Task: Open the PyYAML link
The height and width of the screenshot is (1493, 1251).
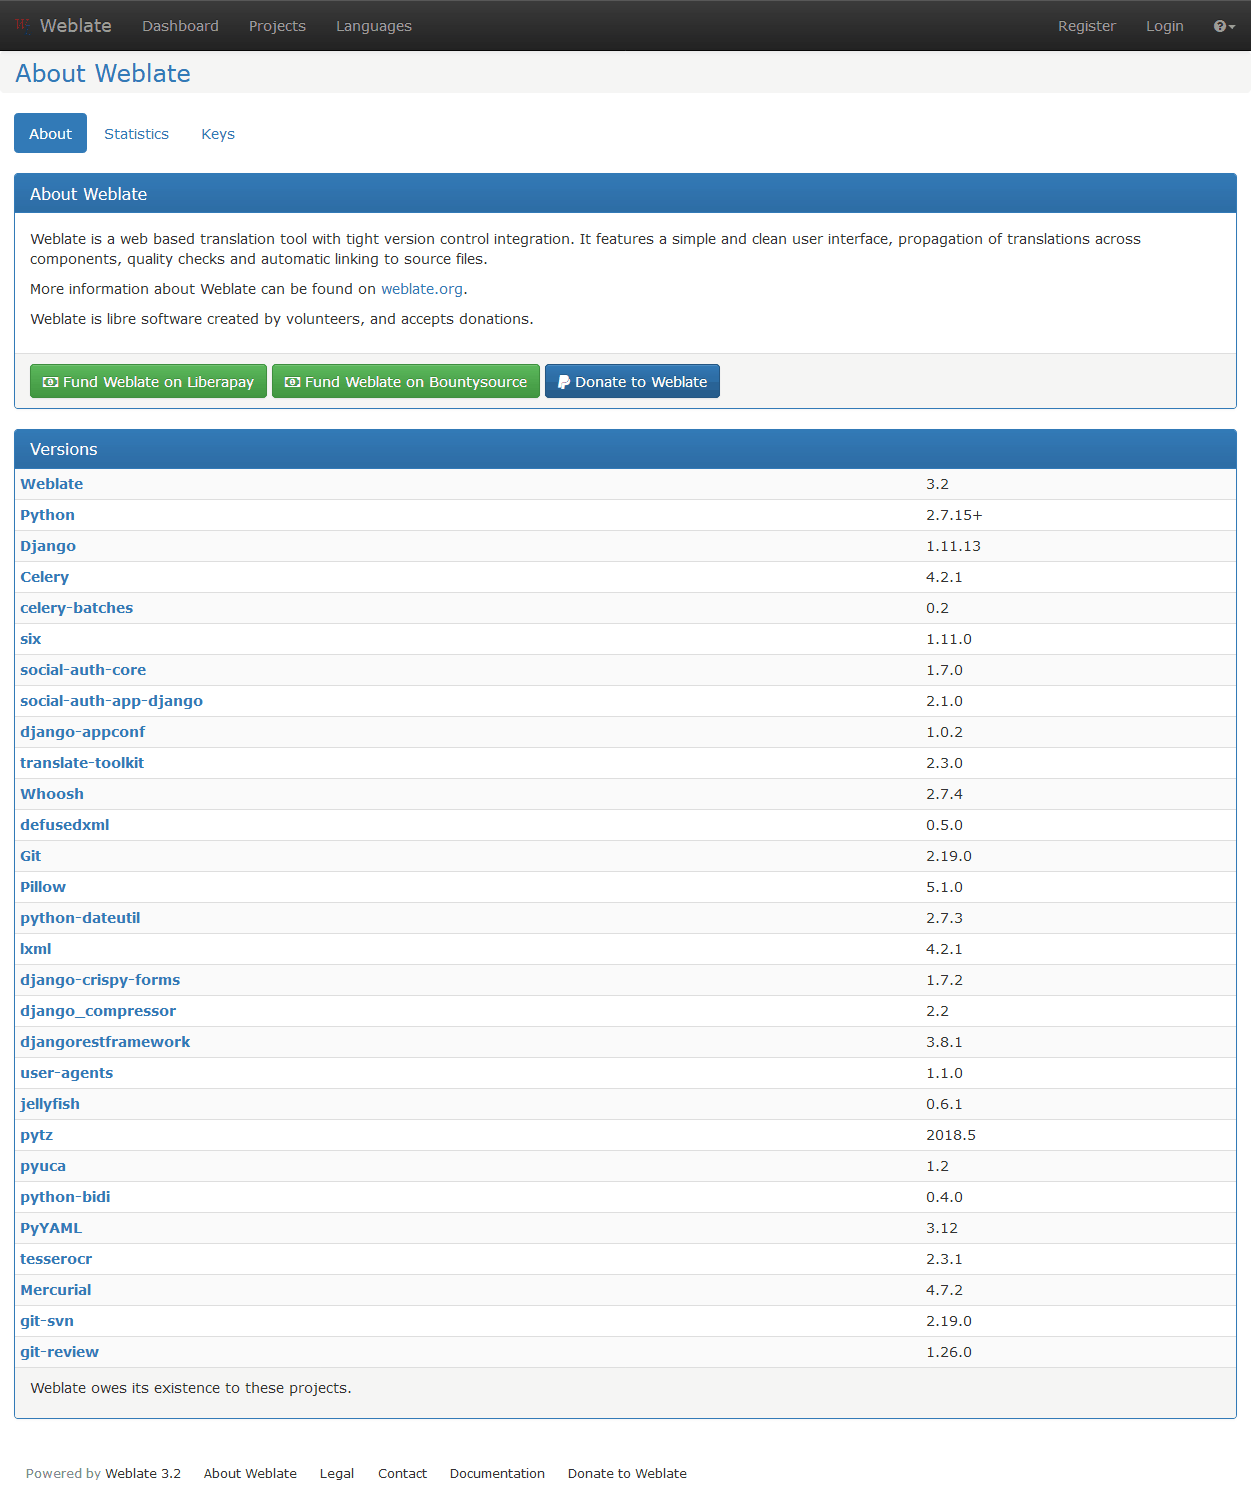Action: pyautogui.click(x=51, y=1228)
